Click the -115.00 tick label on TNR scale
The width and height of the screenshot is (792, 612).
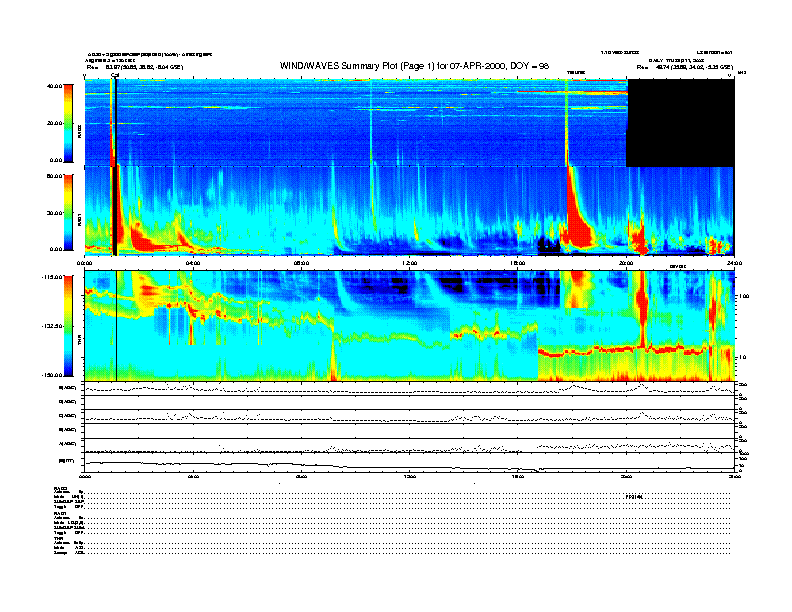coord(50,278)
